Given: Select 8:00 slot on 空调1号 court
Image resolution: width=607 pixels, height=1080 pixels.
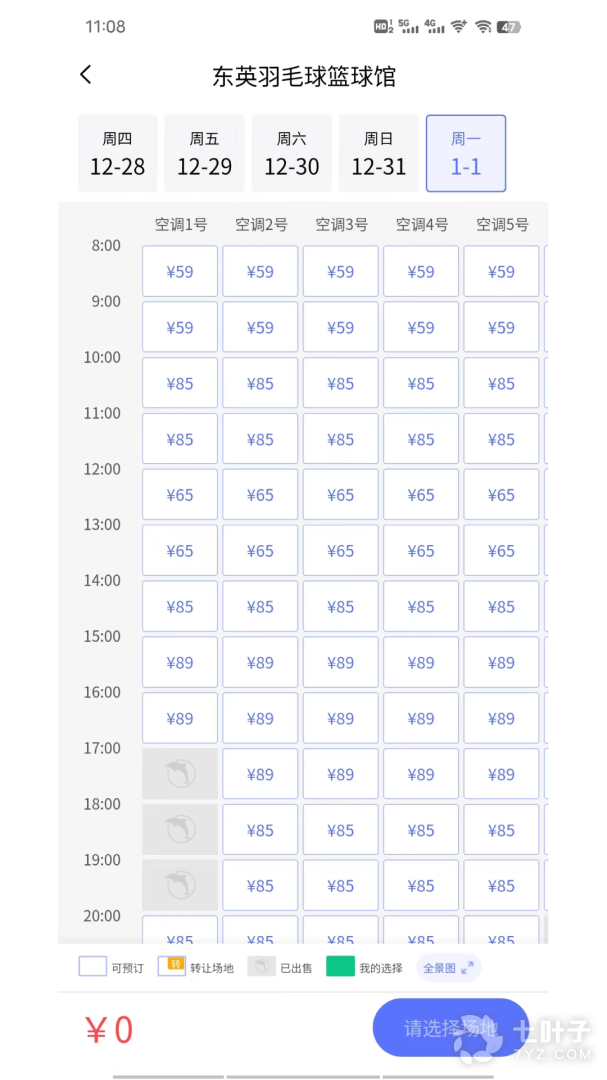Looking at the screenshot, I should click(x=180, y=271).
